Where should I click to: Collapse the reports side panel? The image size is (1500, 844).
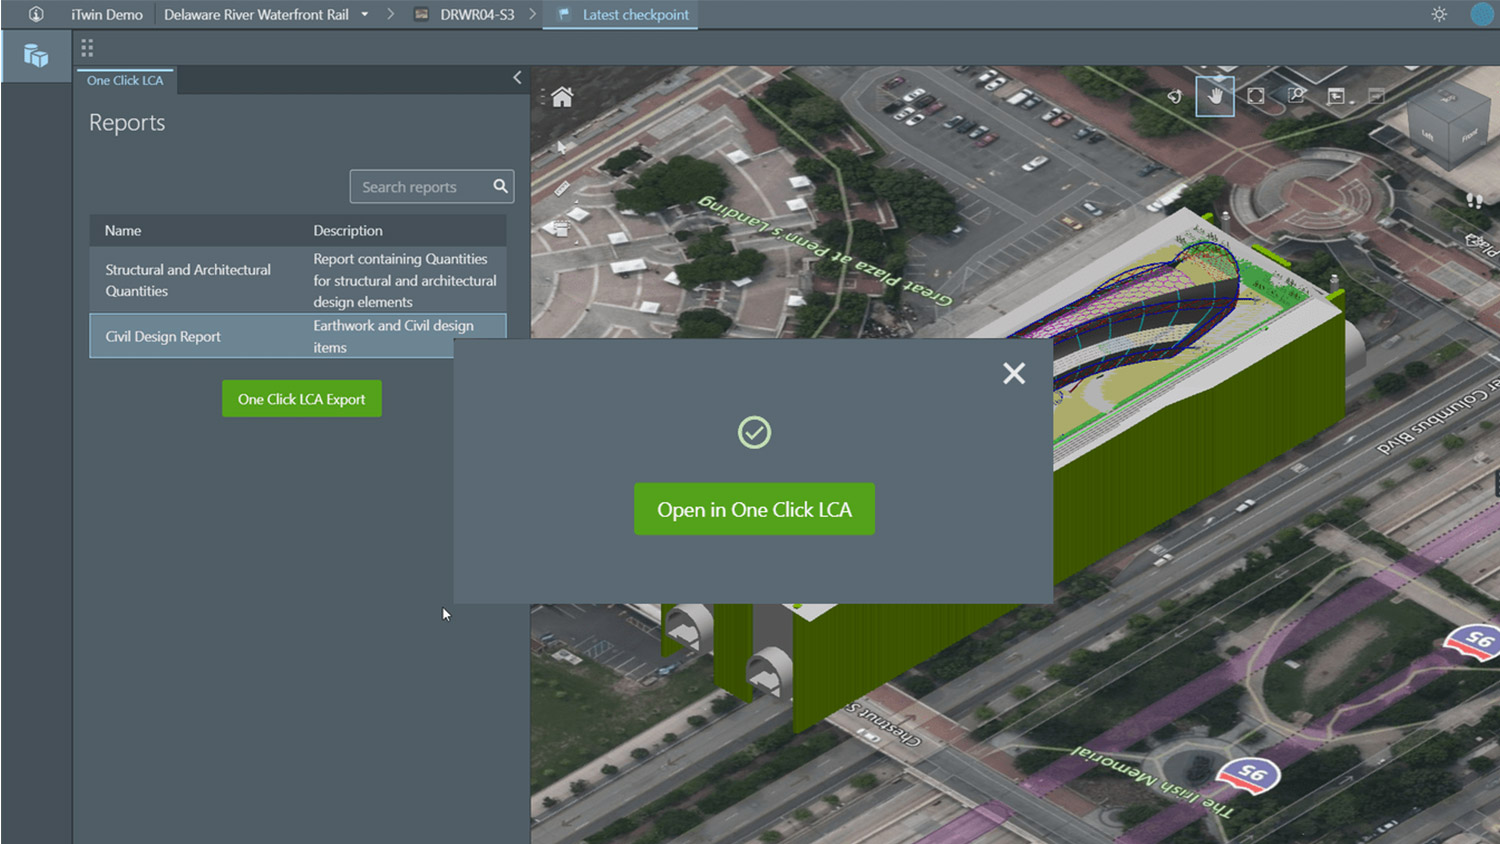click(517, 78)
